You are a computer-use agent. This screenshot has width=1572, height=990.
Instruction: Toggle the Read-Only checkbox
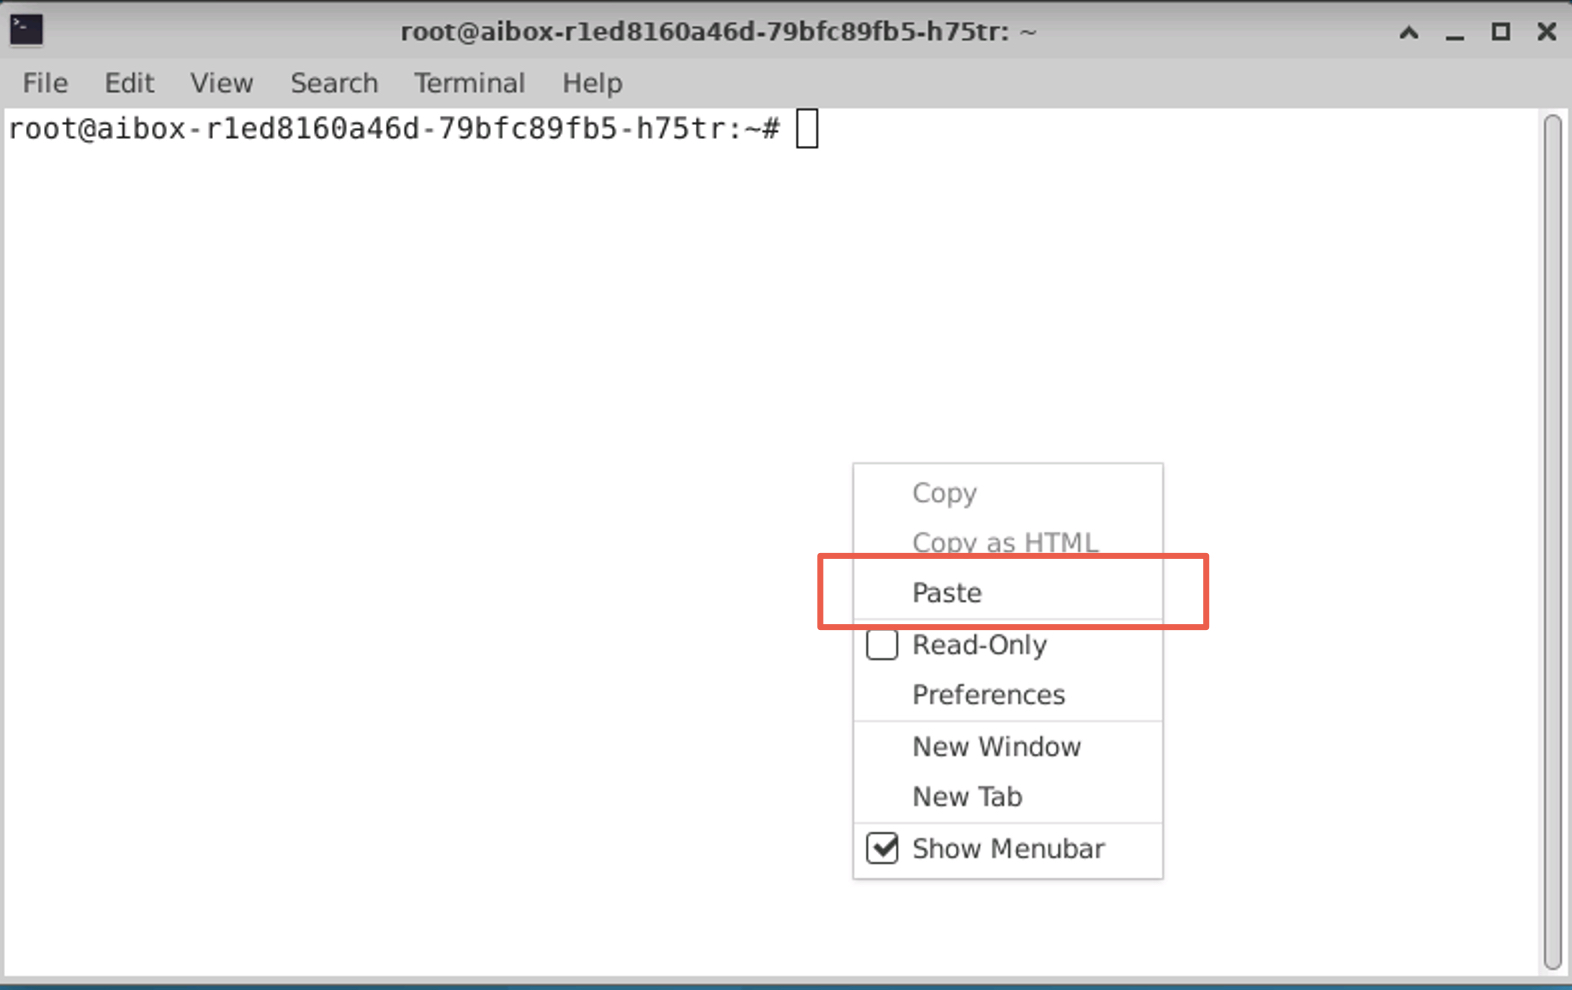point(882,645)
